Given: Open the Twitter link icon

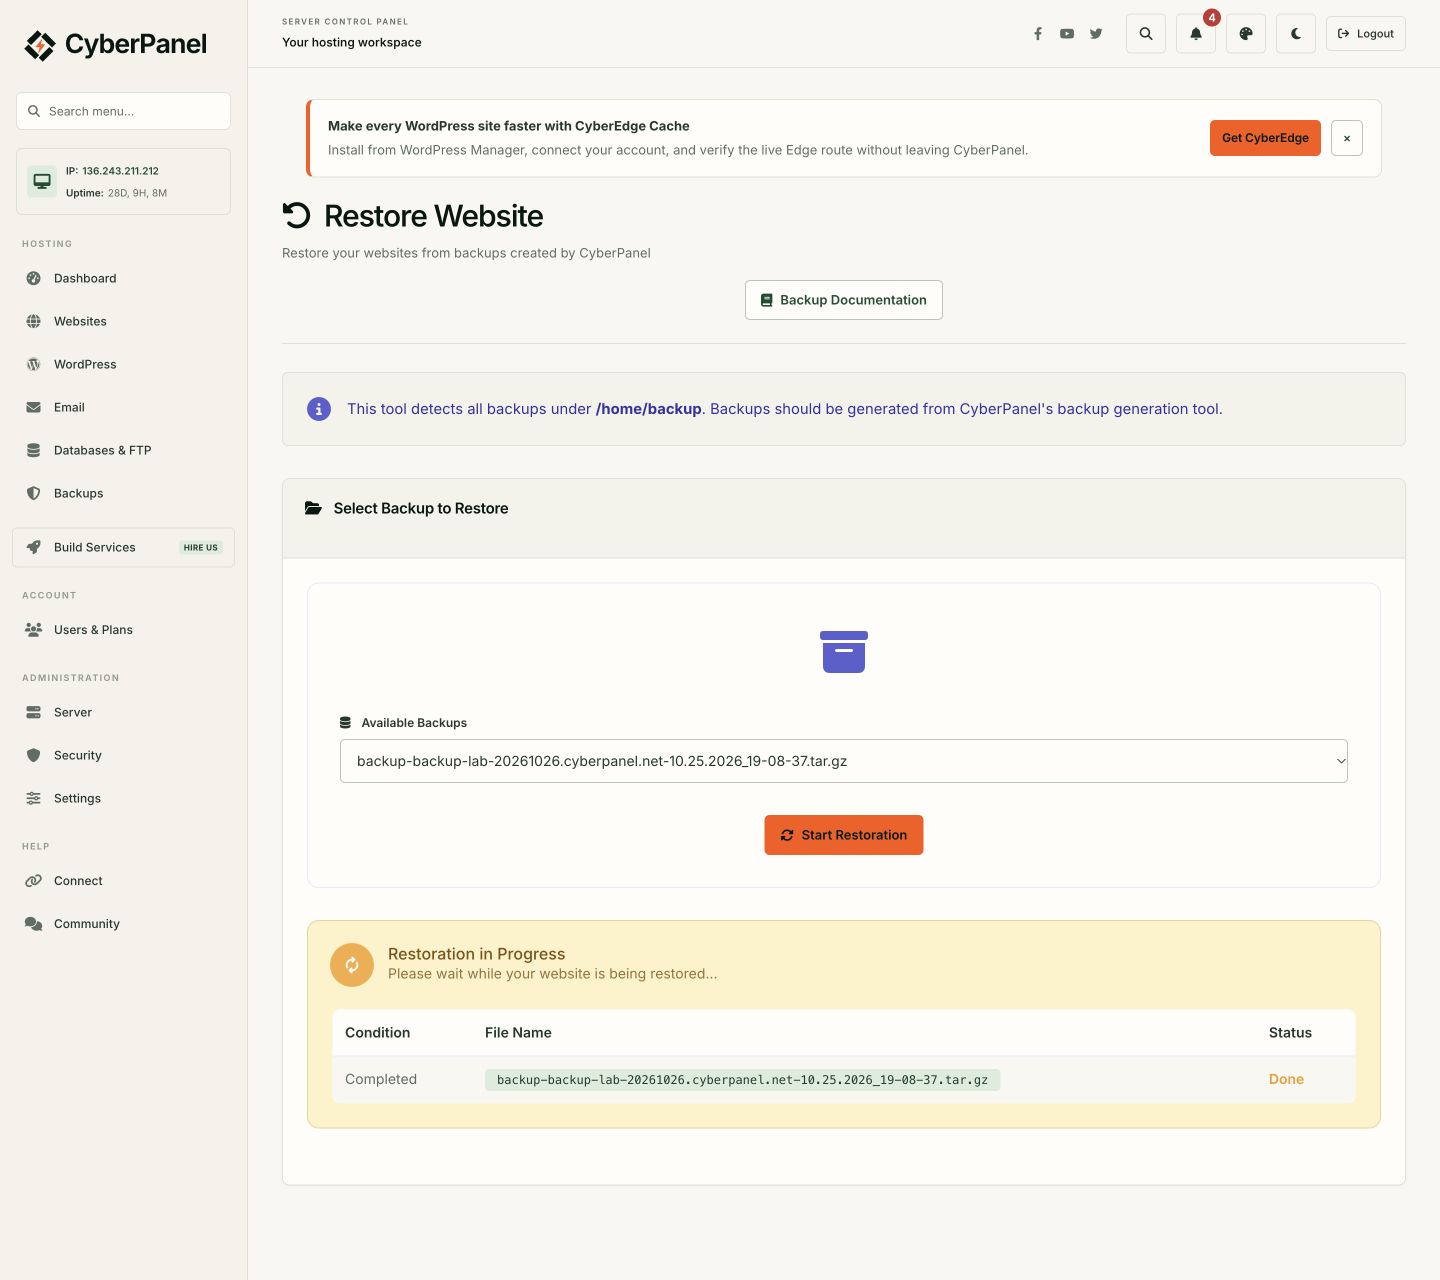Looking at the screenshot, I should click(1096, 34).
